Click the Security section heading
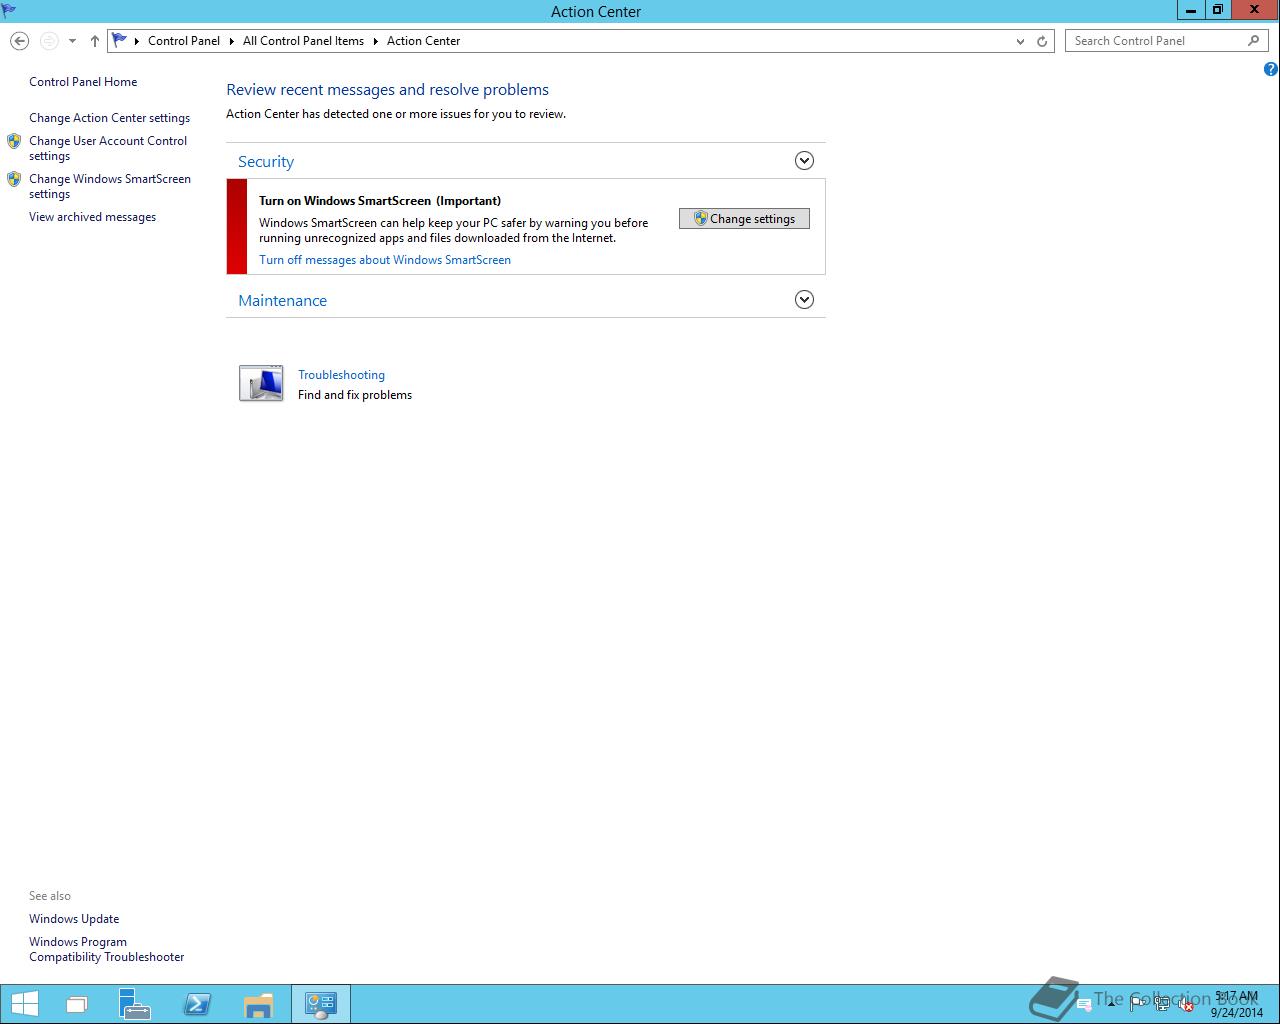 (266, 162)
